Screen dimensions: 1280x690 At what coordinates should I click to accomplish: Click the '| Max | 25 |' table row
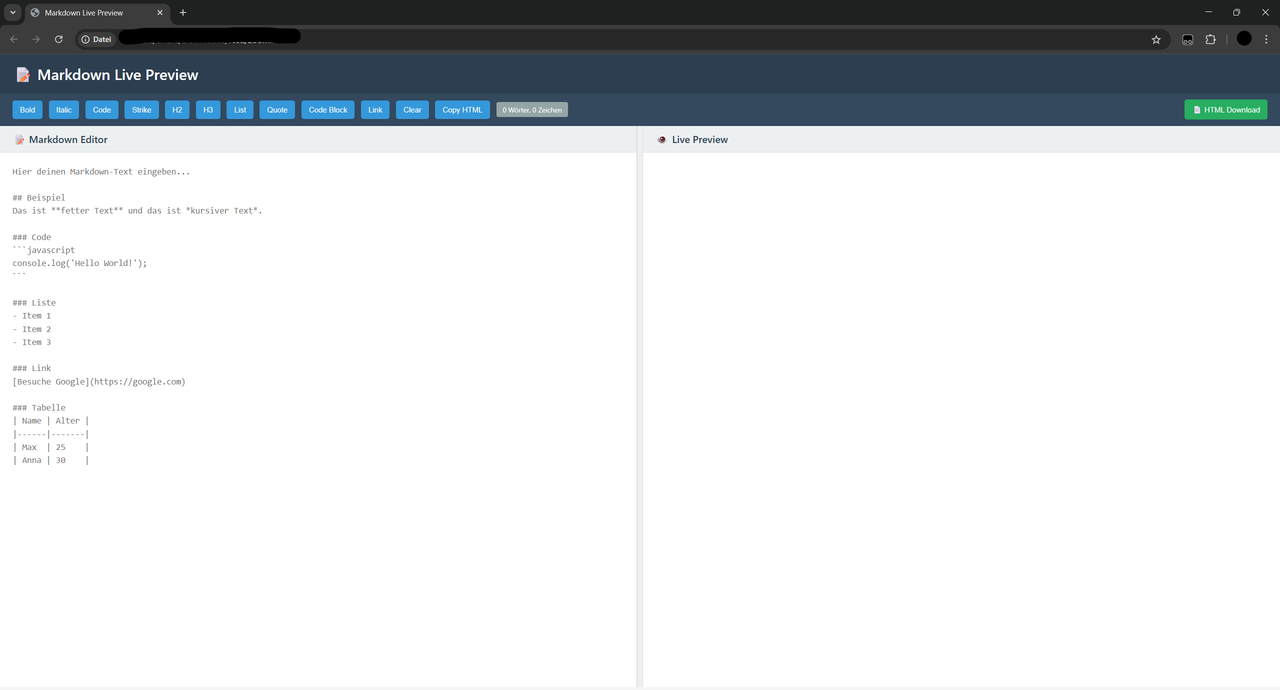point(51,447)
